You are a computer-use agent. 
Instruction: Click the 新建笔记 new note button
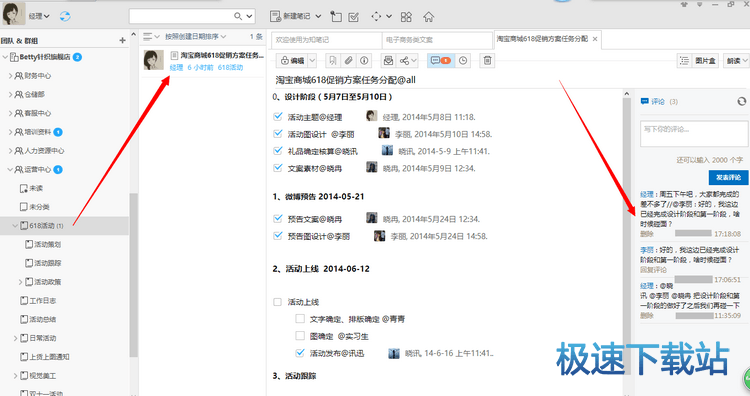coord(290,16)
